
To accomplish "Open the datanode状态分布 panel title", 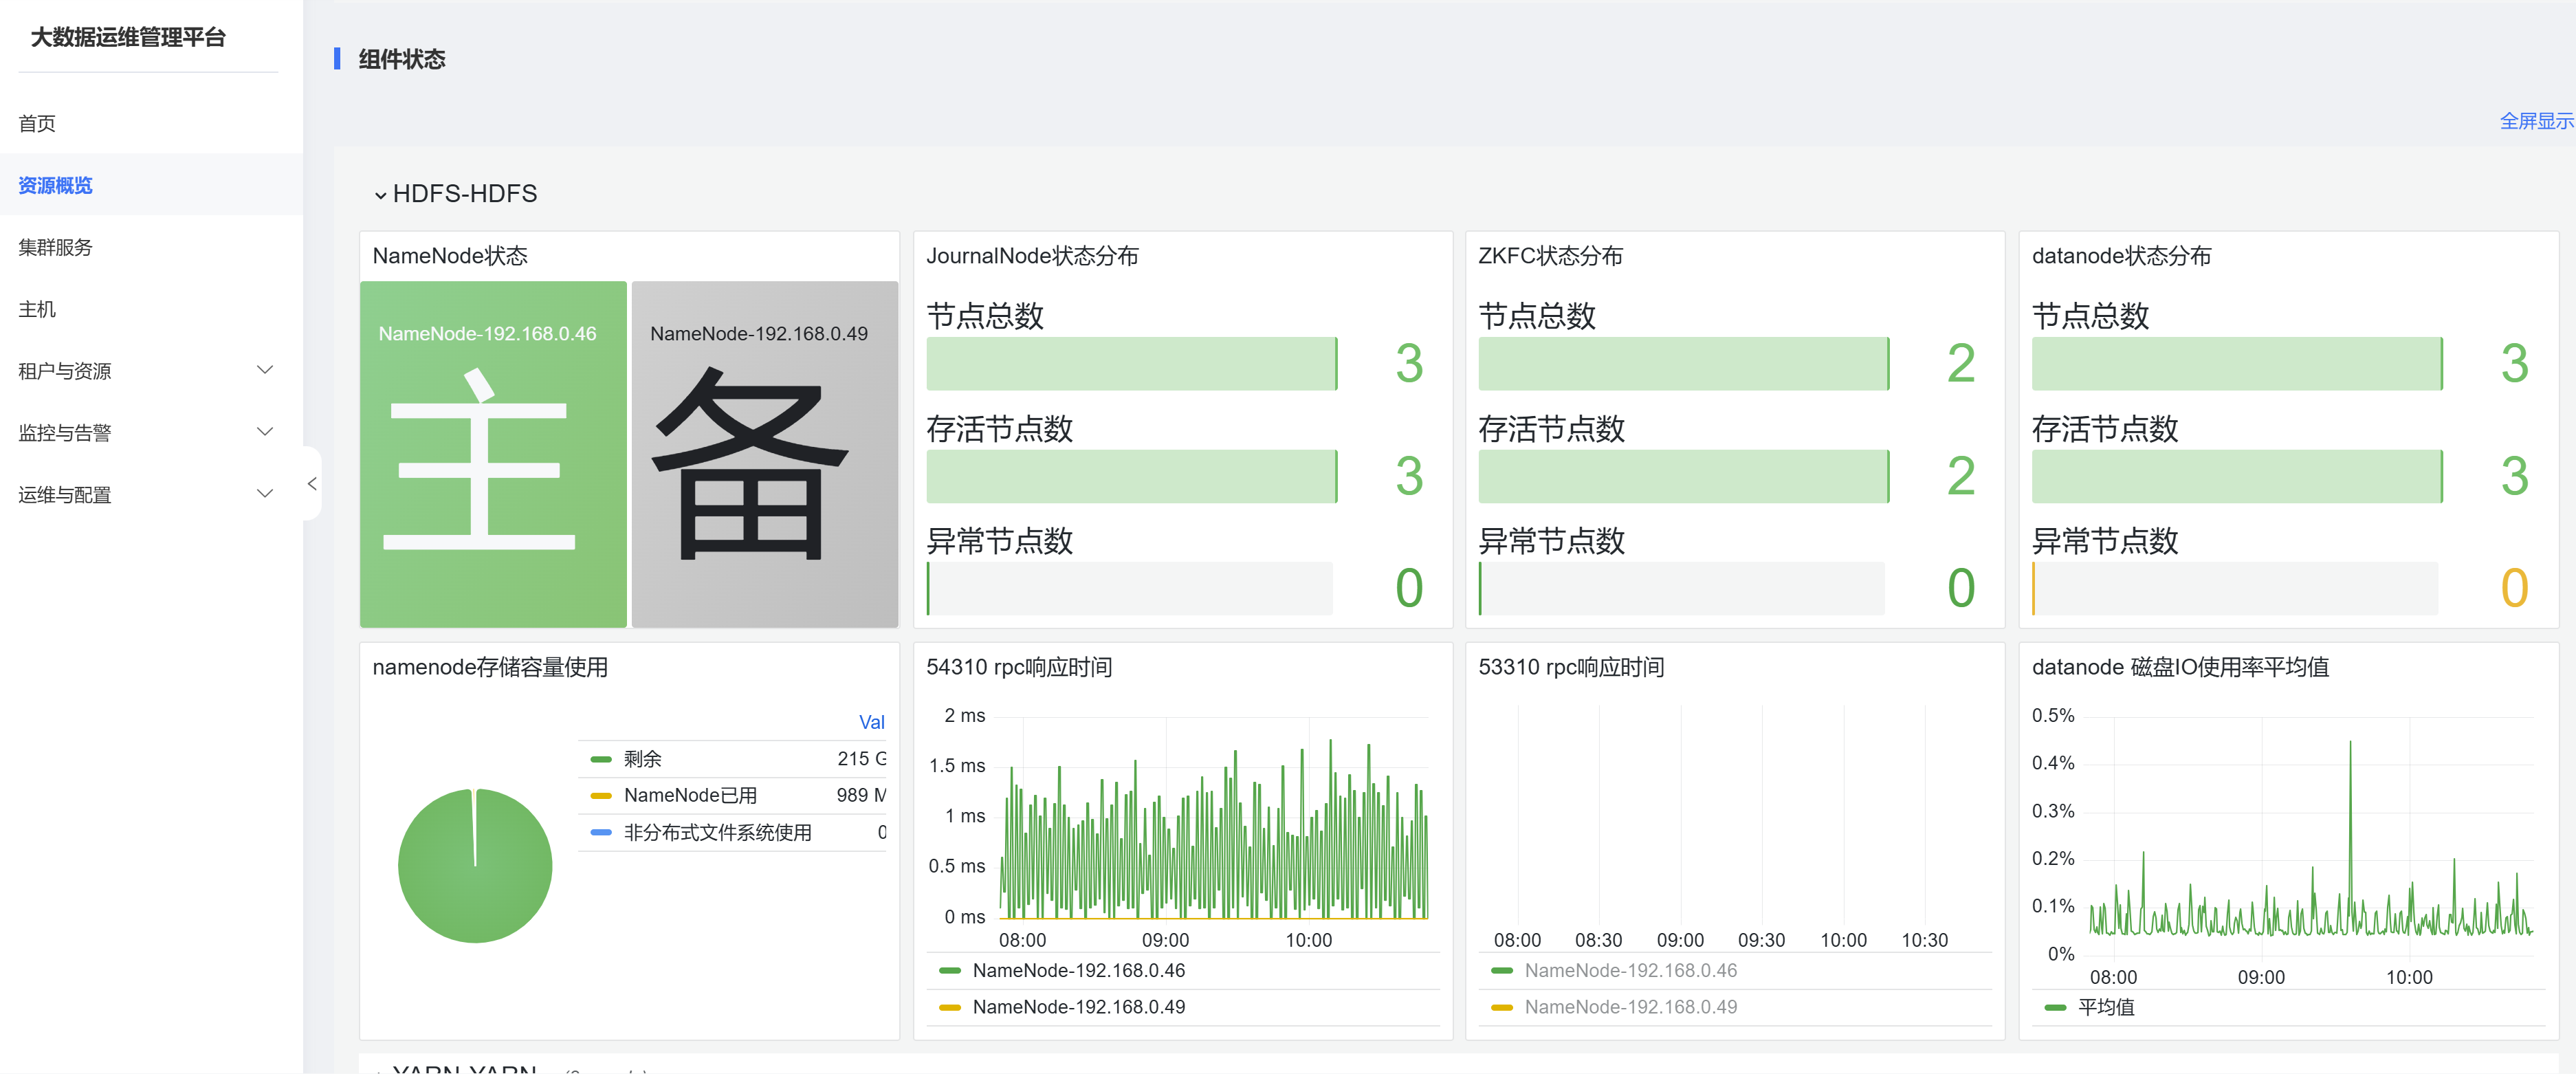I will click(x=2121, y=256).
